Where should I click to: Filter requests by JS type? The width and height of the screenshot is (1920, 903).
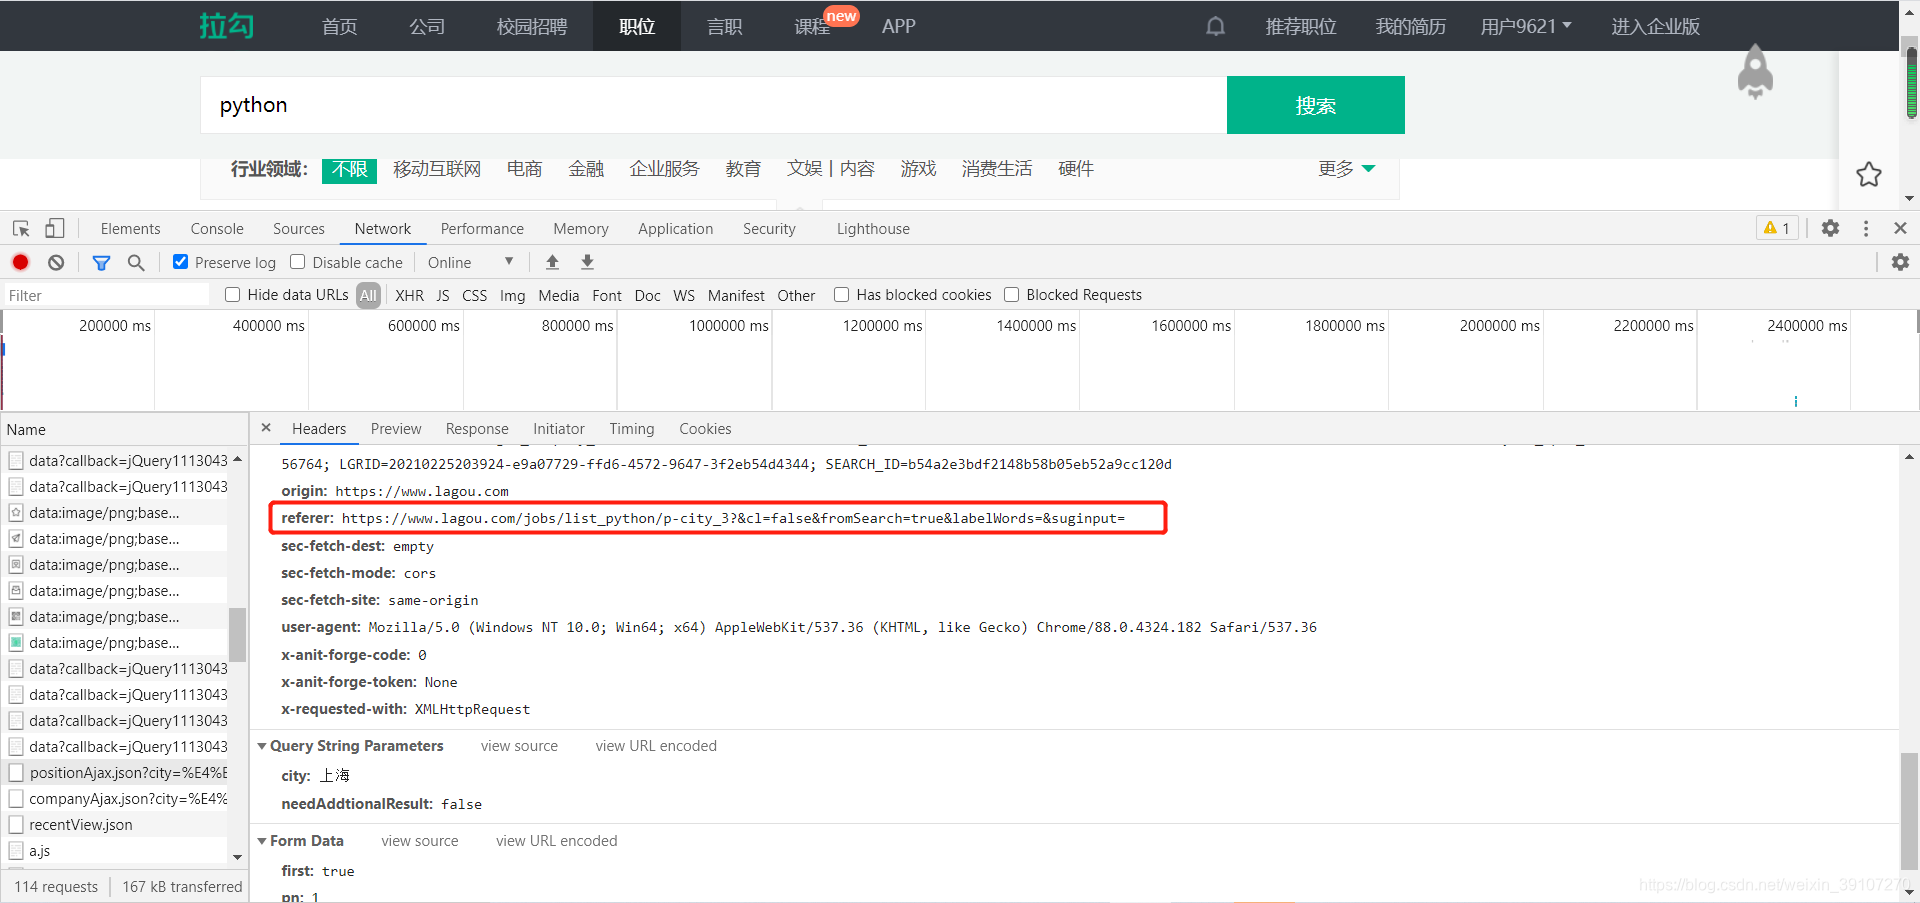coord(443,295)
